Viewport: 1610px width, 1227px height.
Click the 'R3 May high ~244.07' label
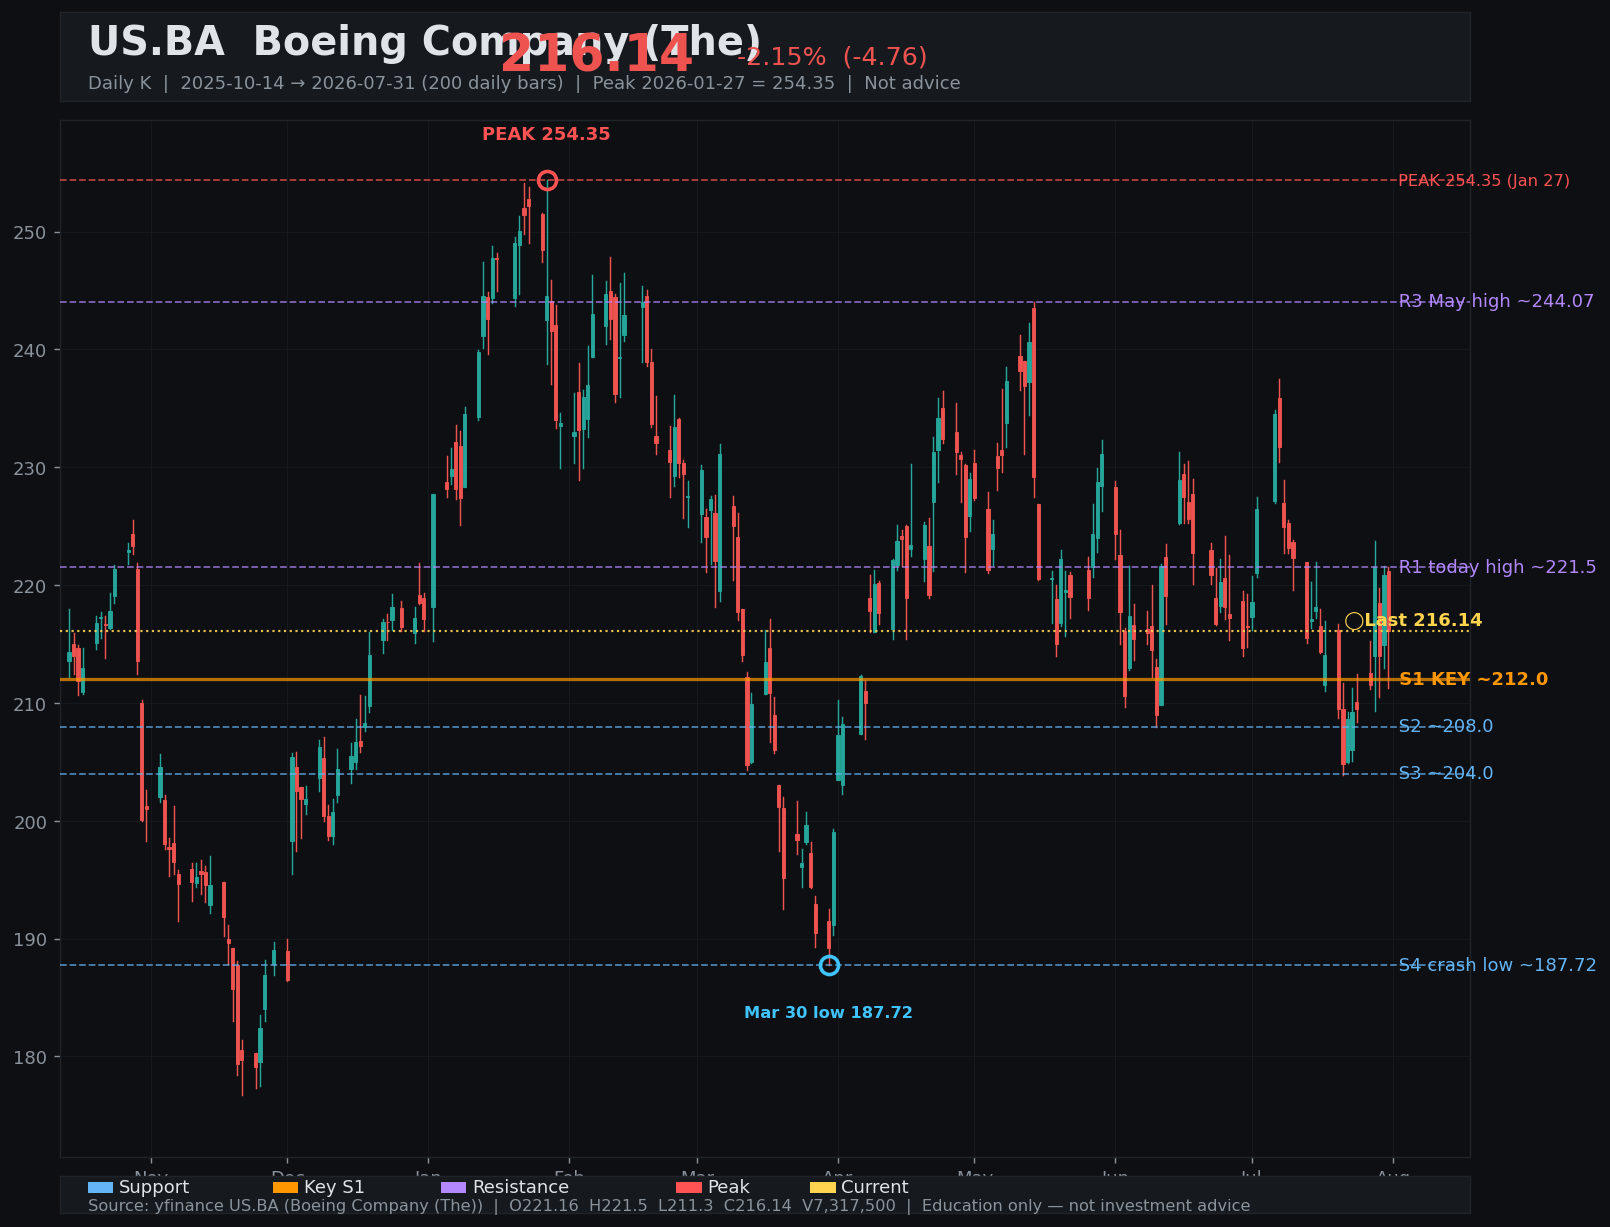pyautogui.click(x=1496, y=301)
